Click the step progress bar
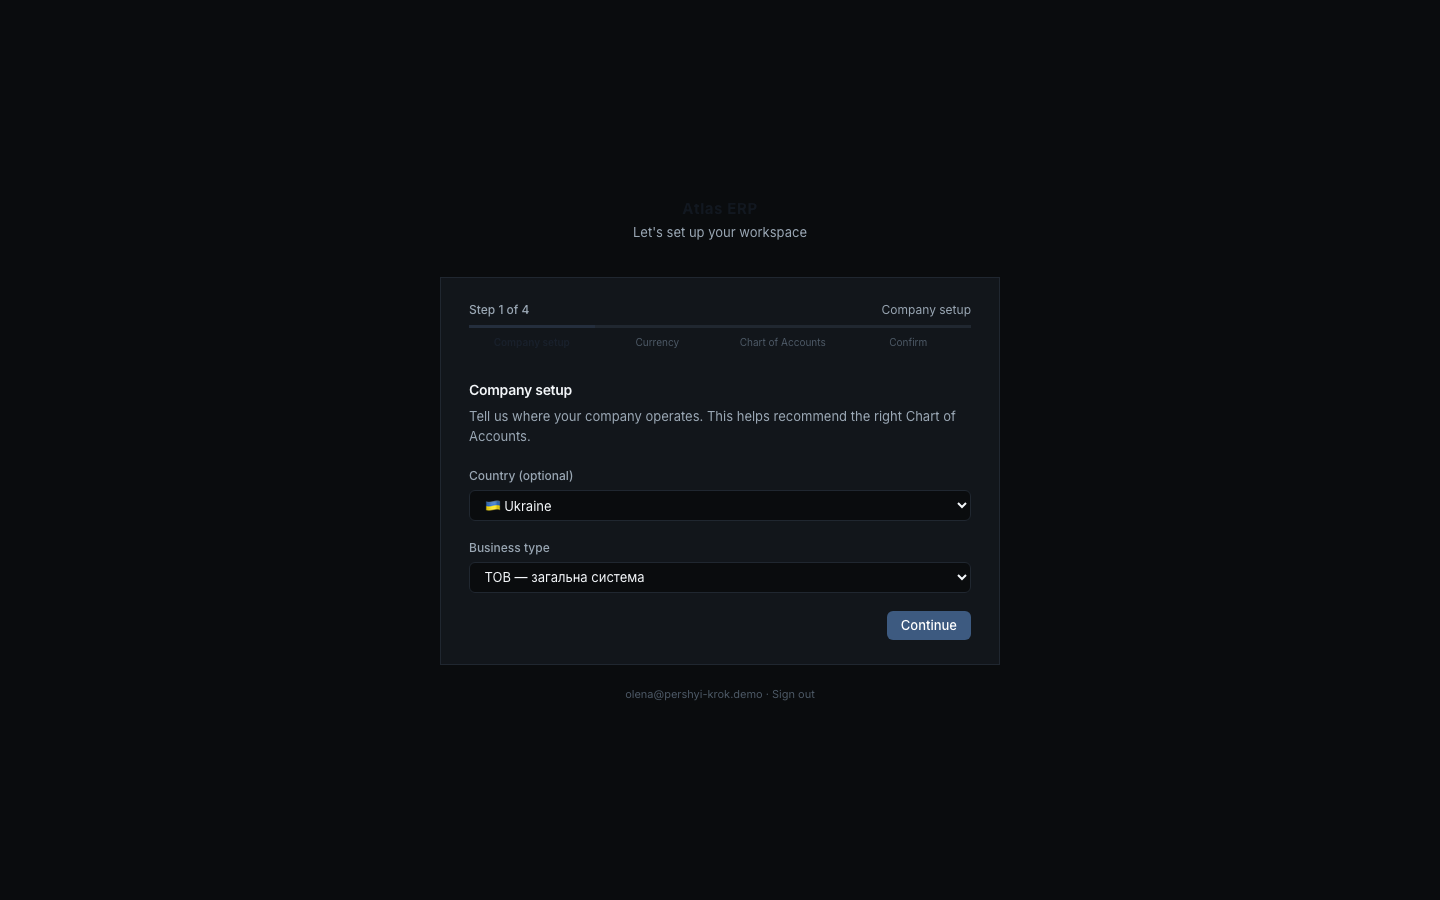Screen dimensions: 1440x900 click(720, 326)
